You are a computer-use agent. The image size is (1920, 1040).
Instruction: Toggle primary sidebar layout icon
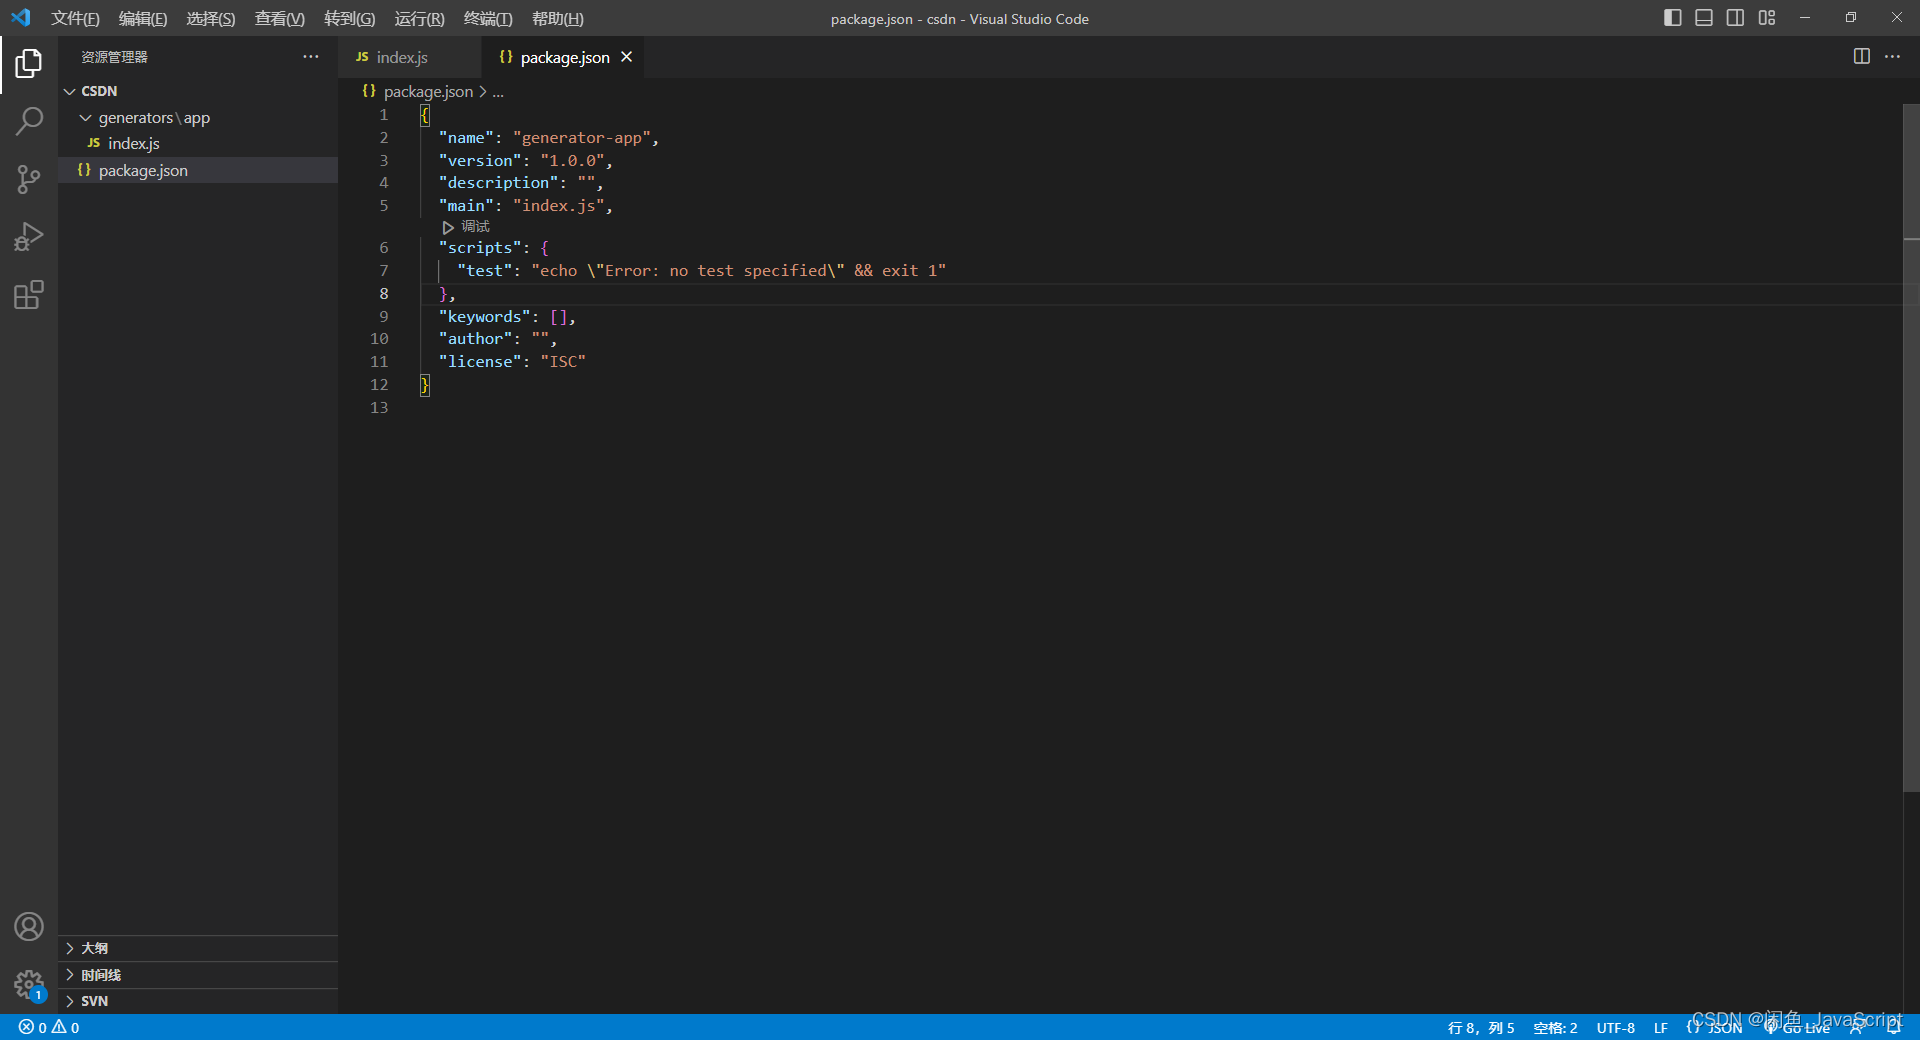[x=1672, y=18]
